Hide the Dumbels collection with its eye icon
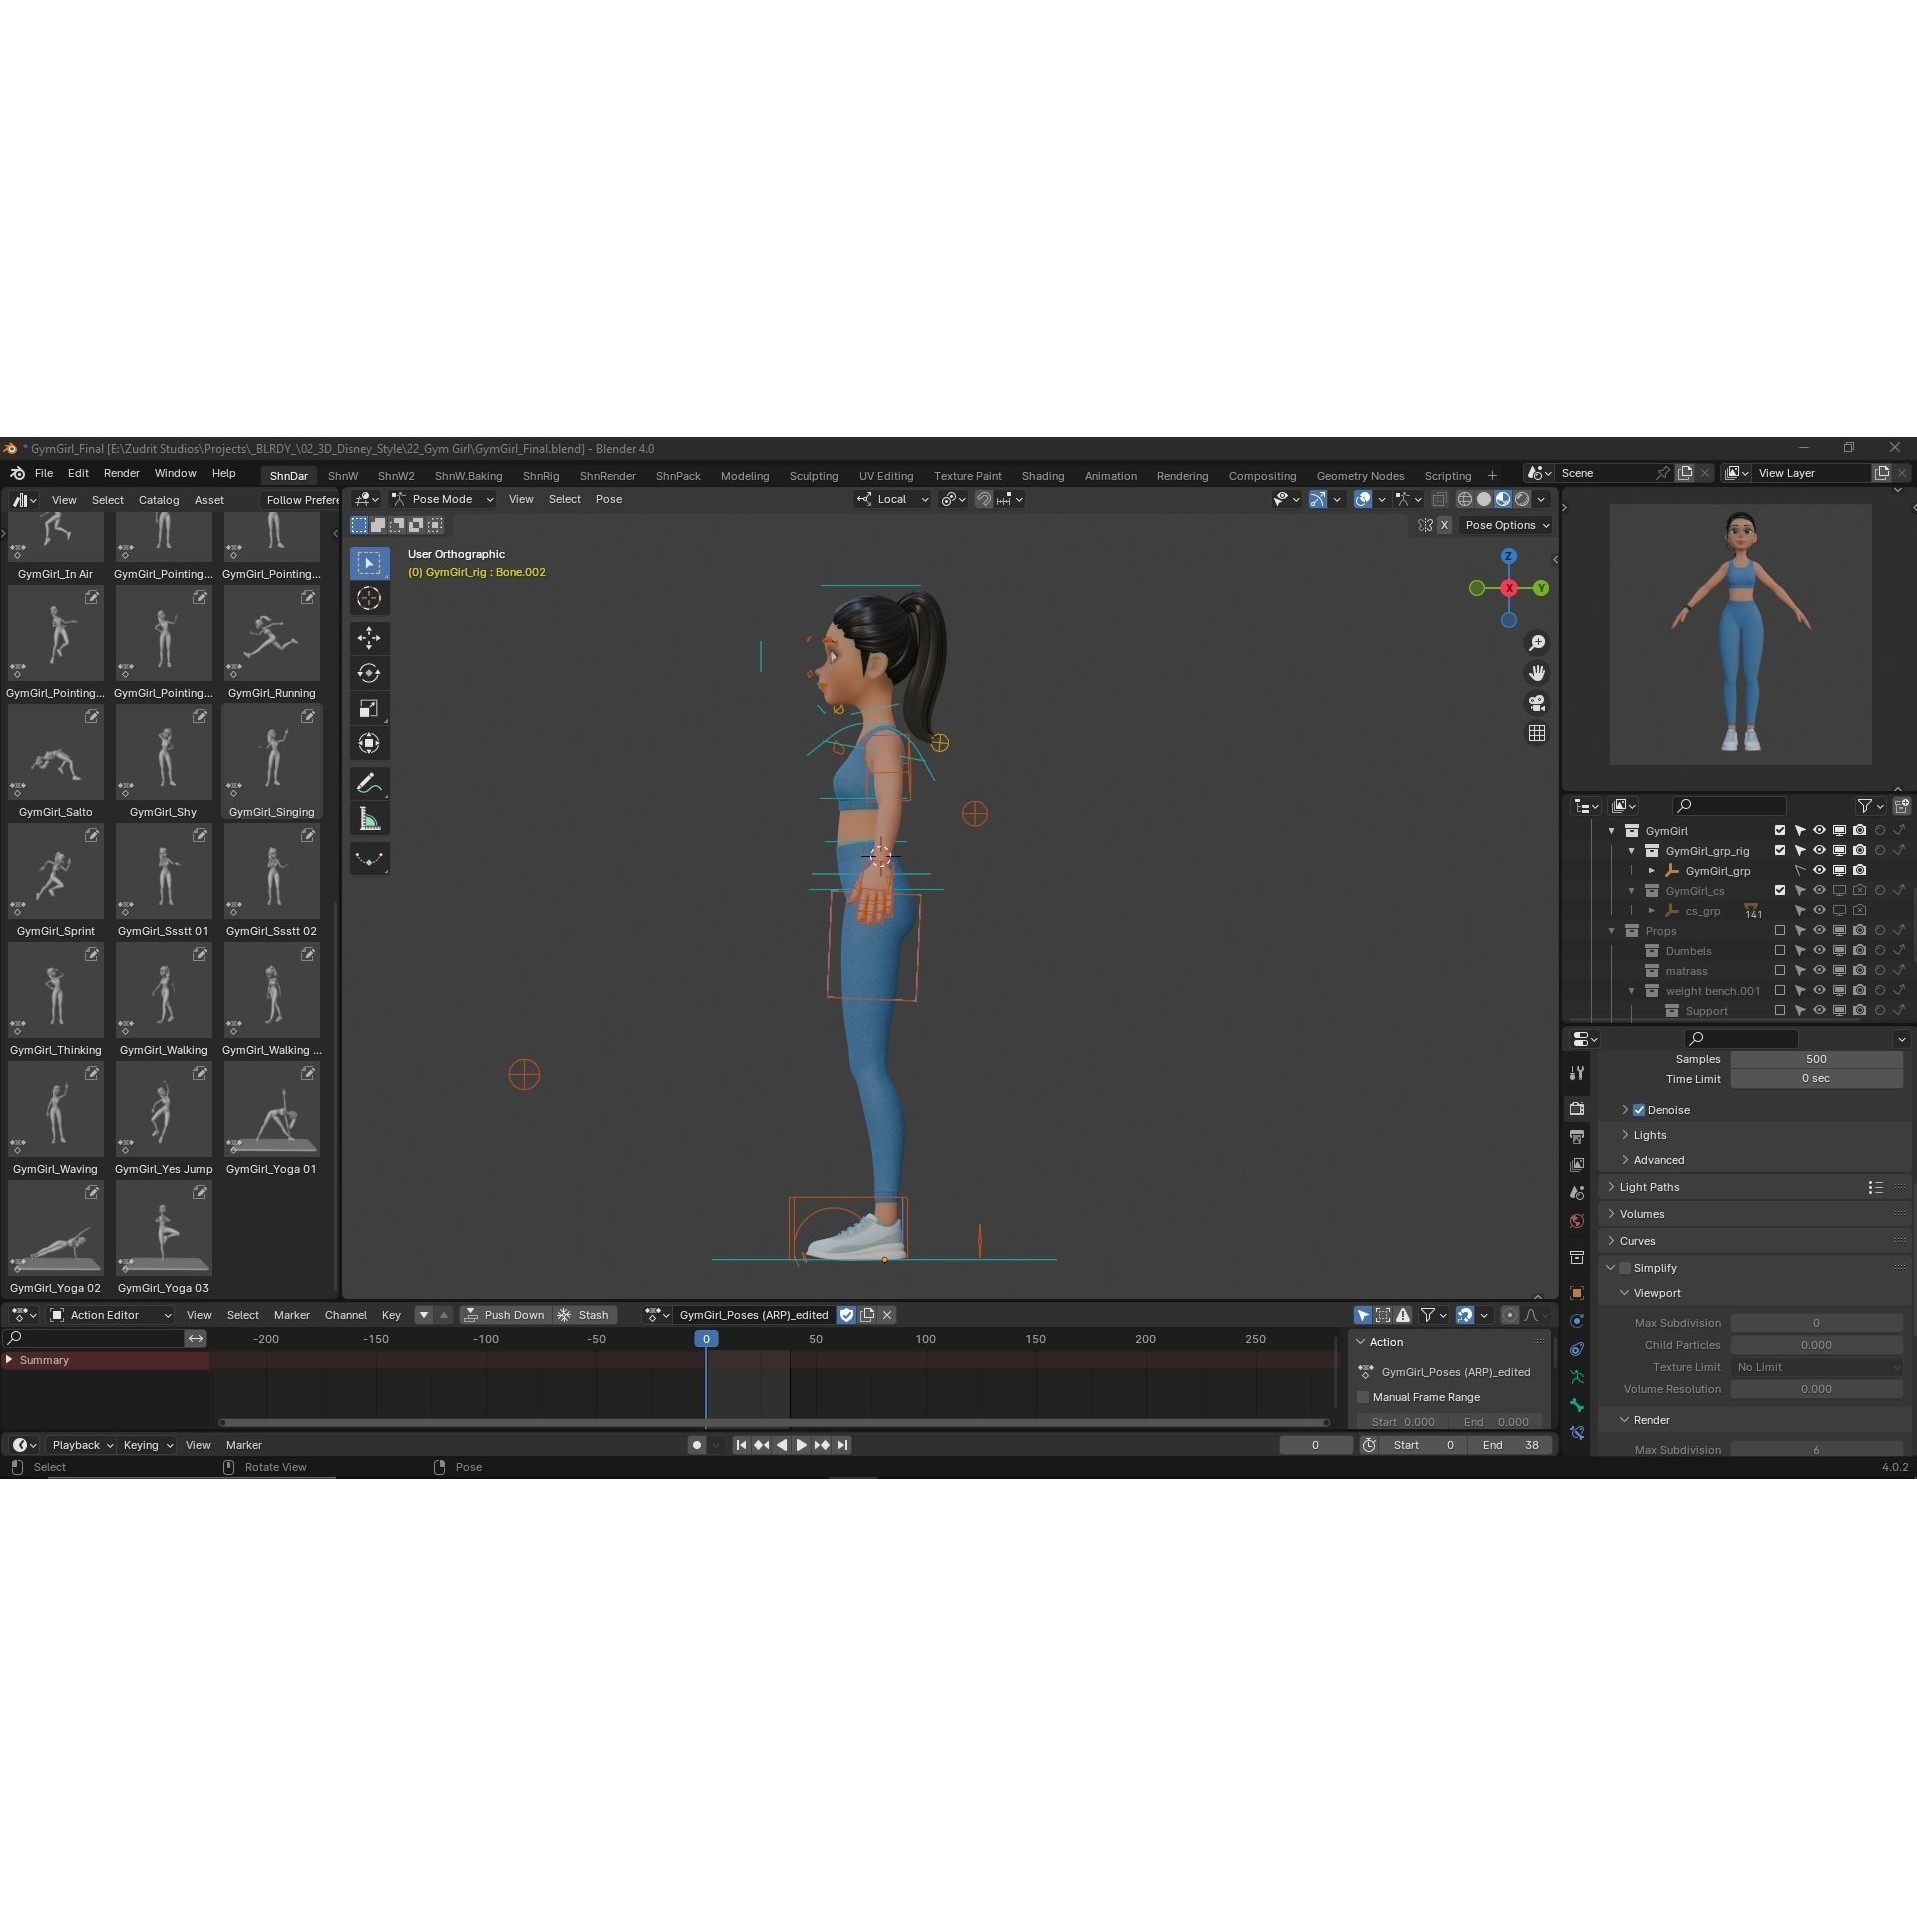This screenshot has height=1917, width=1917. 1818,950
